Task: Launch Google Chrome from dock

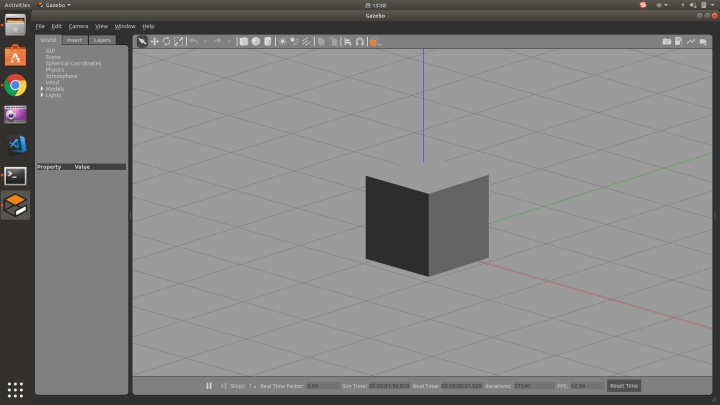Action: tap(15, 85)
